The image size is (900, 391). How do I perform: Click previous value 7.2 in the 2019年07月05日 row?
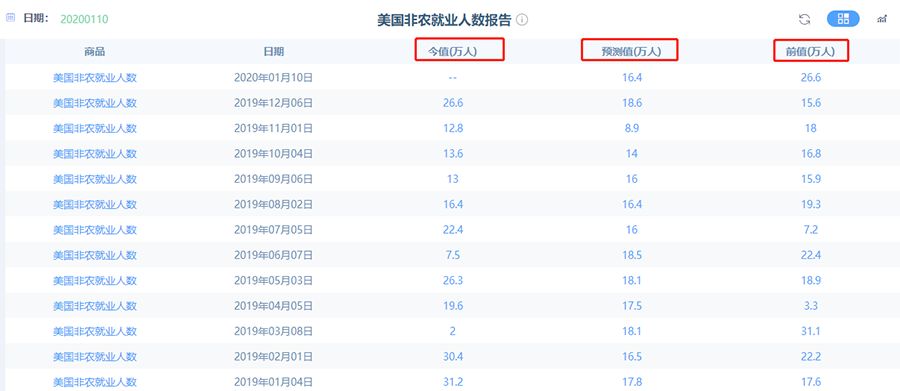810,230
